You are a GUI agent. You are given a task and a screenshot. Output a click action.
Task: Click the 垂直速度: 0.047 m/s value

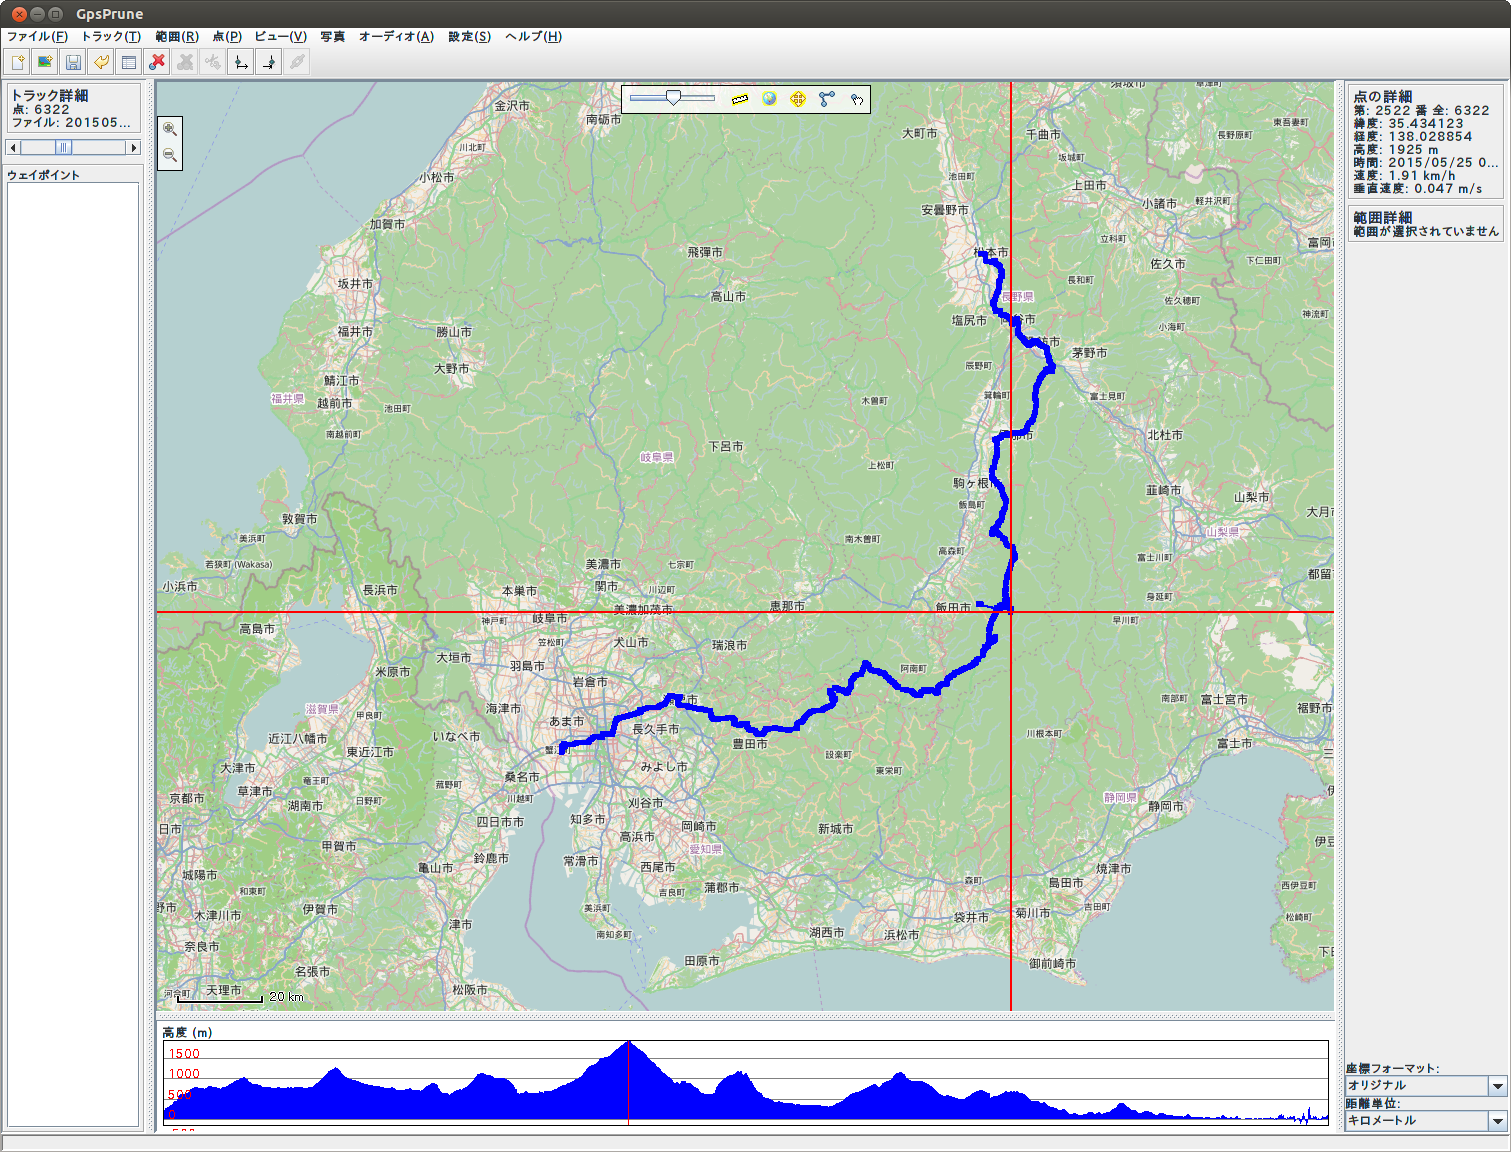pyautogui.click(x=1418, y=189)
